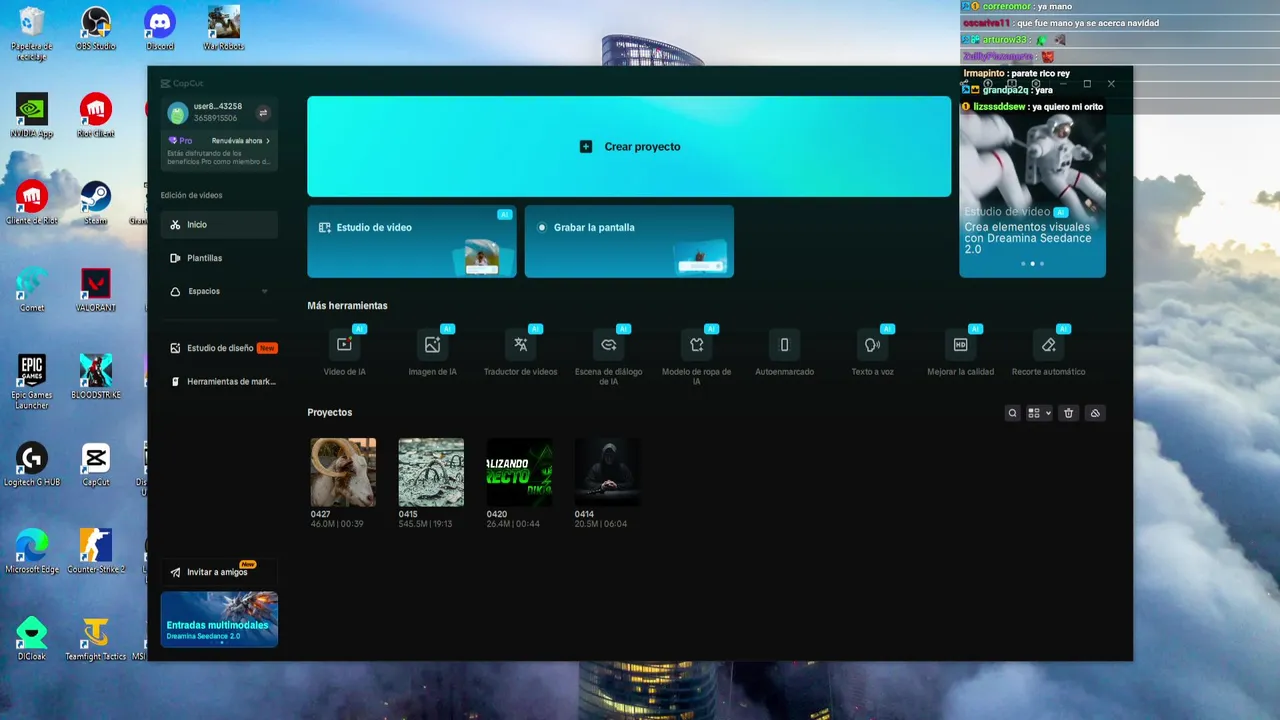Open project 0420 green-text thumbnail

point(519,472)
